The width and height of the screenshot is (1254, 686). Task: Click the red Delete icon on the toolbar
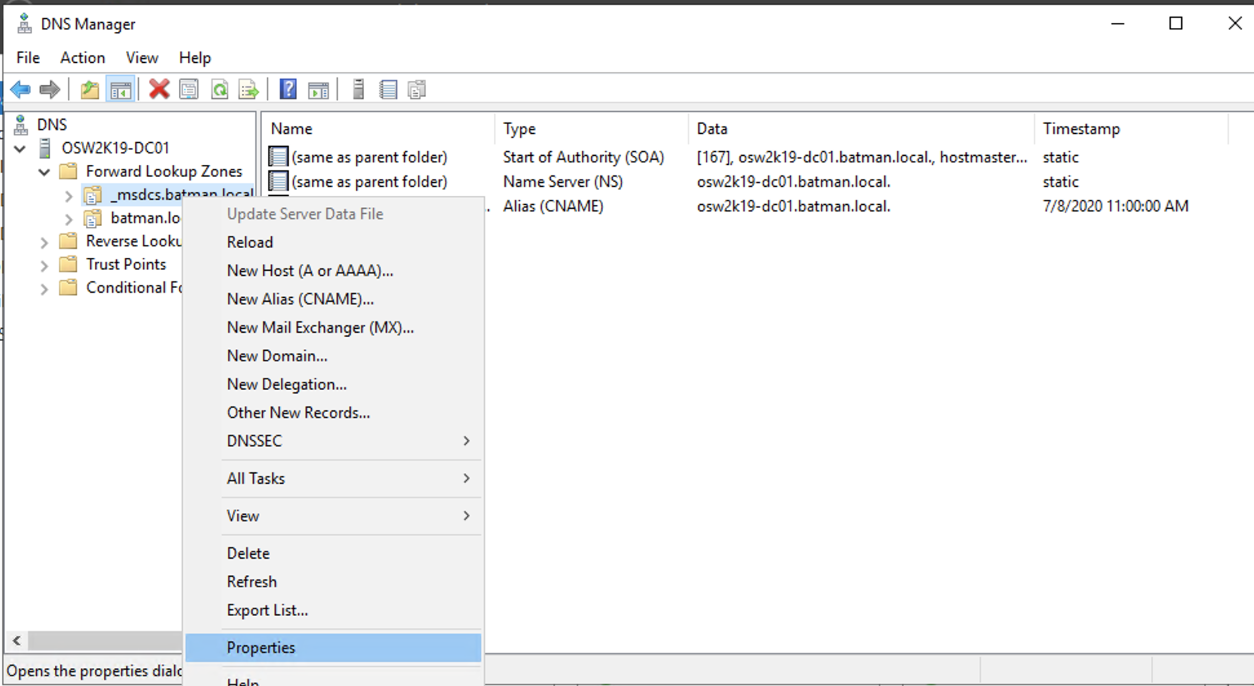(x=157, y=89)
